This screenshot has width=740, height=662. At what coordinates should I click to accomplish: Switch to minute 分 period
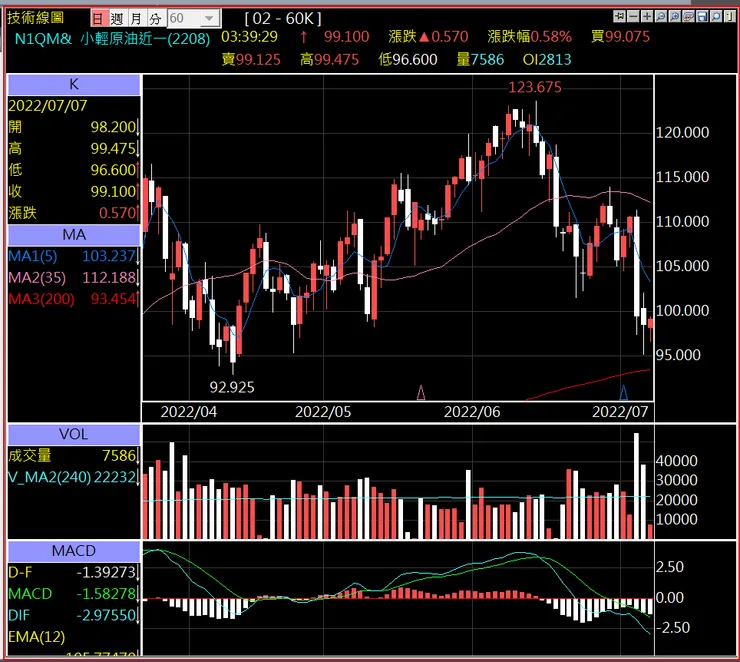tap(156, 18)
